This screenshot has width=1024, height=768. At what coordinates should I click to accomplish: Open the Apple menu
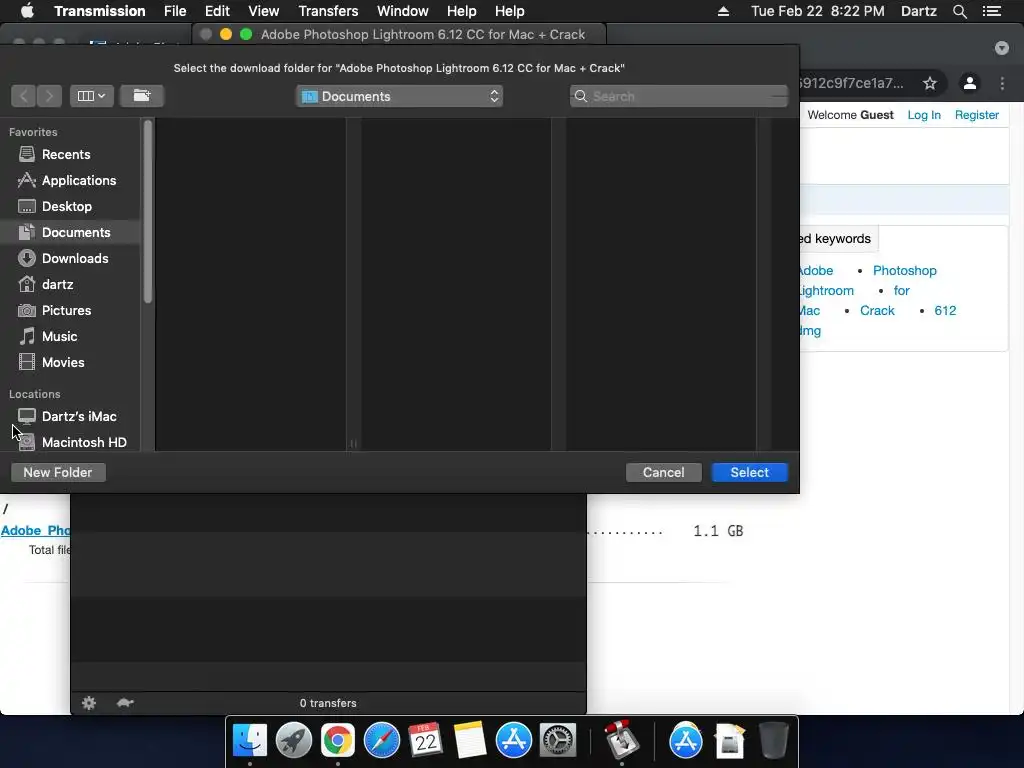(x=27, y=11)
